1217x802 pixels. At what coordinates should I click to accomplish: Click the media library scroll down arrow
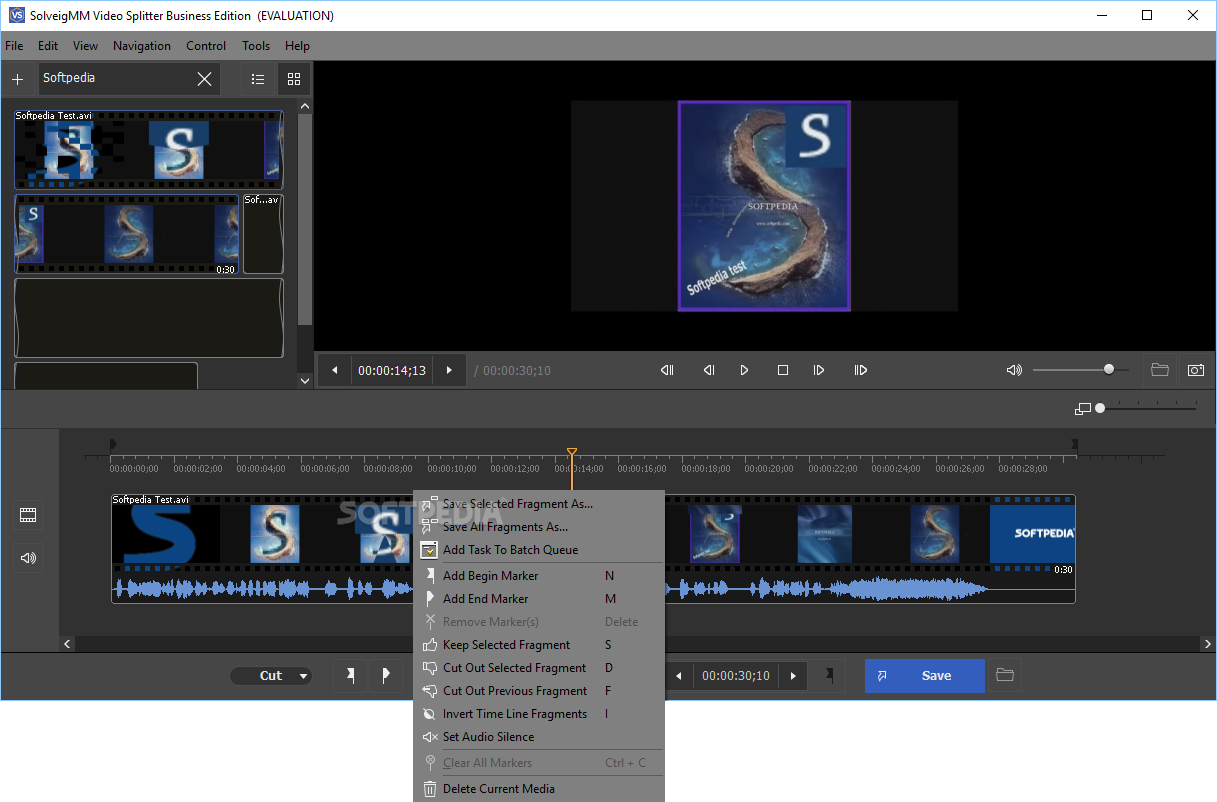pyautogui.click(x=305, y=381)
